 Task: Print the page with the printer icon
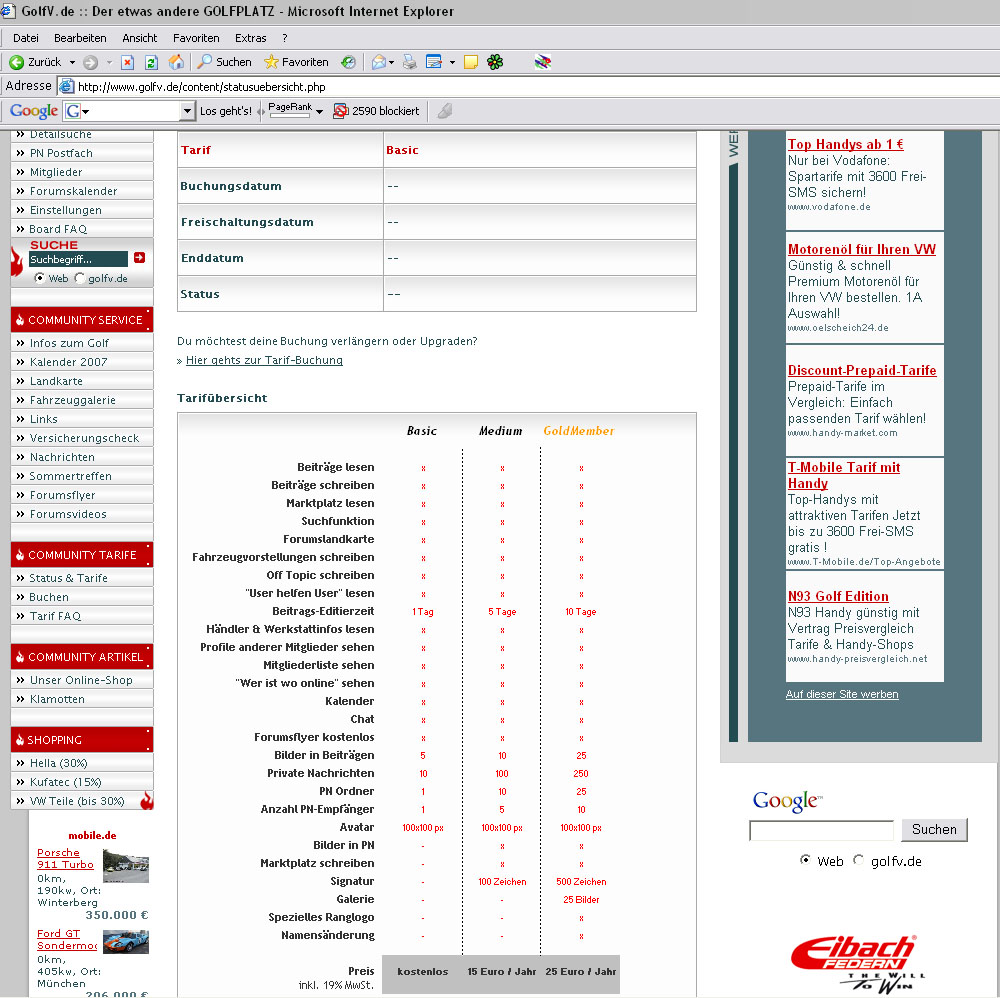click(410, 62)
